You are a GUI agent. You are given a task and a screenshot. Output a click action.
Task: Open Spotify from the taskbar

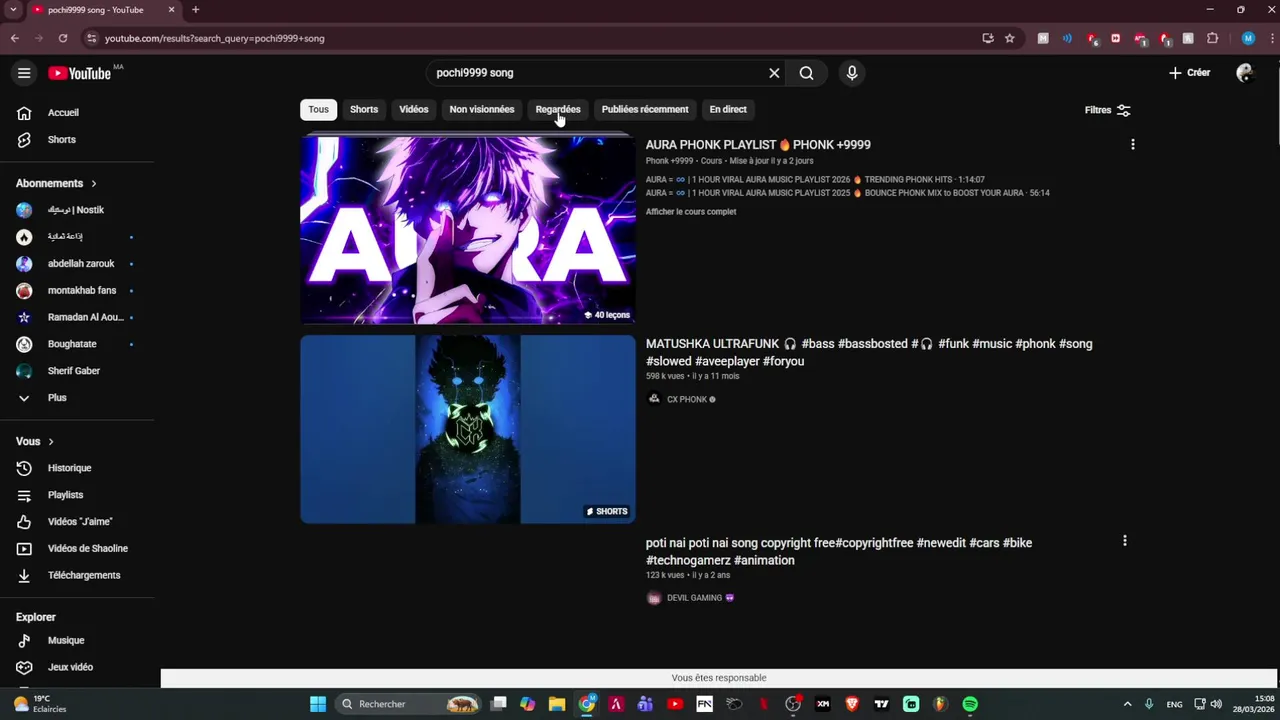(970, 704)
